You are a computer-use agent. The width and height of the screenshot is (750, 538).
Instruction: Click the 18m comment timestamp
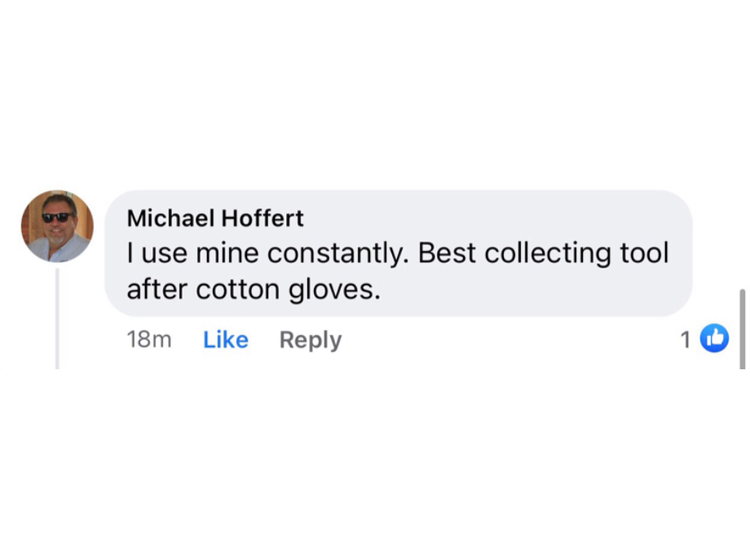pos(149,340)
